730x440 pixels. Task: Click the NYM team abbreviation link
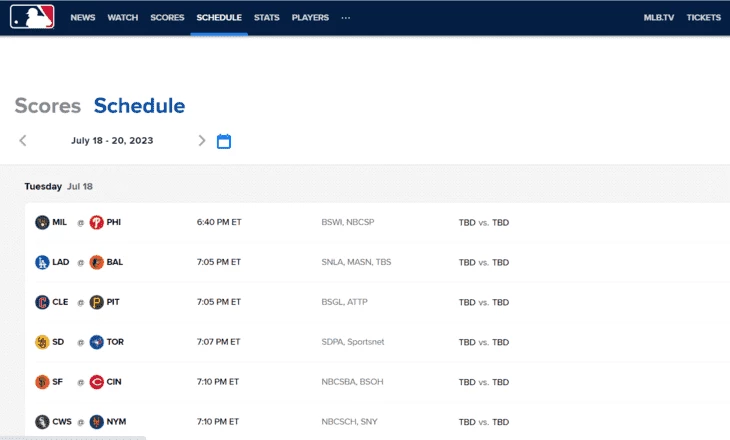[116, 422]
